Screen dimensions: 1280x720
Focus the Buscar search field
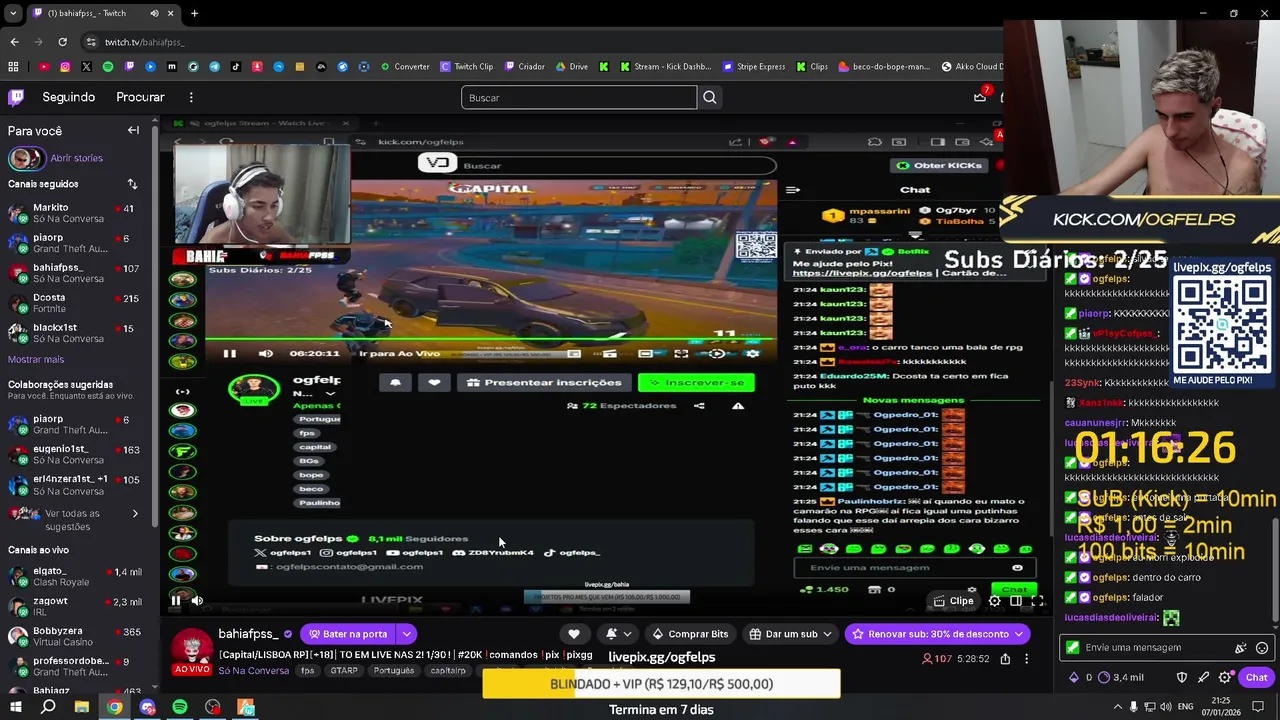point(579,97)
